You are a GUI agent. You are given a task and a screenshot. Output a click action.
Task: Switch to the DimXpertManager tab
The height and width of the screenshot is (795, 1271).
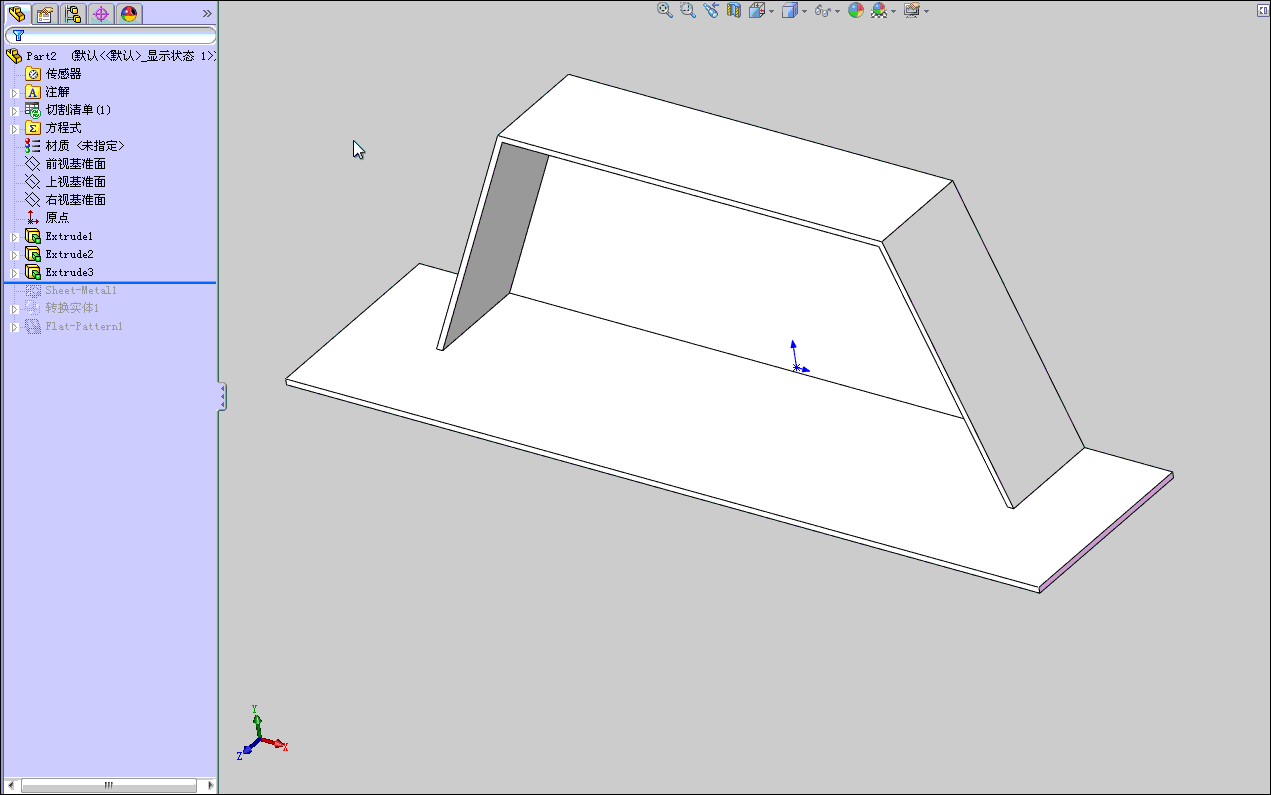(101, 14)
